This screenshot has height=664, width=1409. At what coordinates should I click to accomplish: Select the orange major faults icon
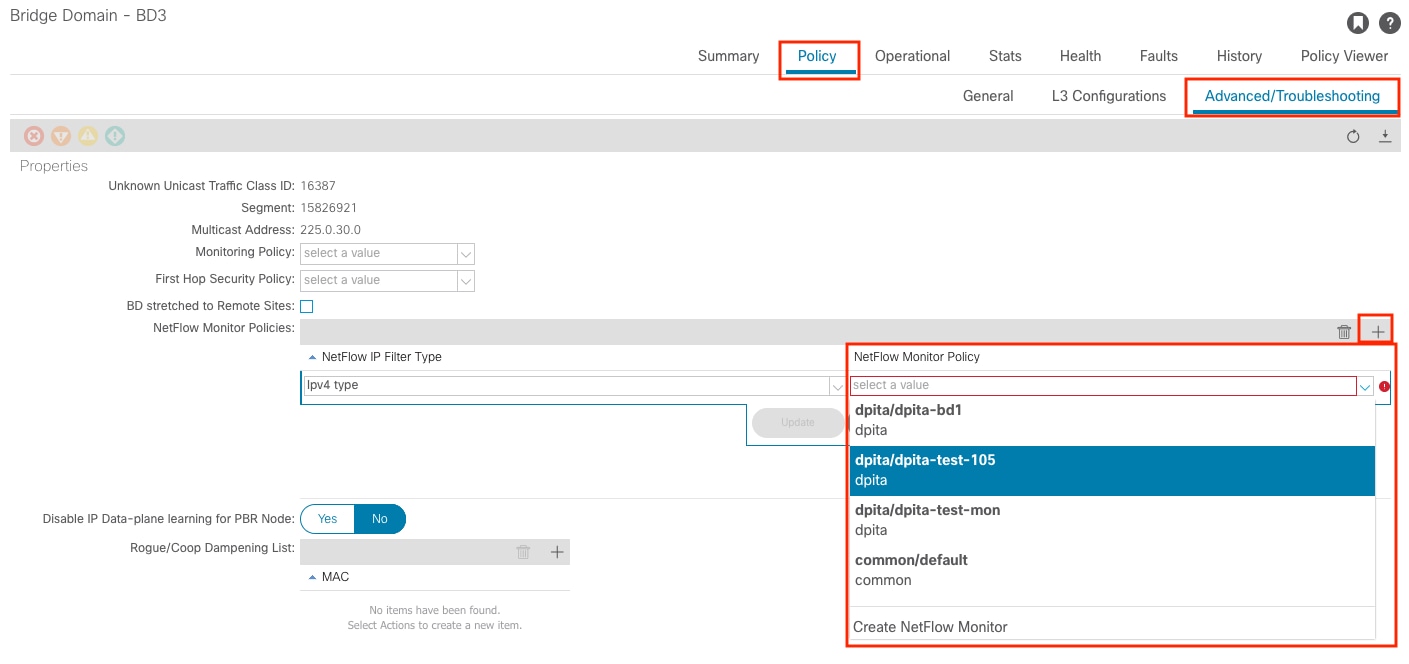[x=61, y=136]
